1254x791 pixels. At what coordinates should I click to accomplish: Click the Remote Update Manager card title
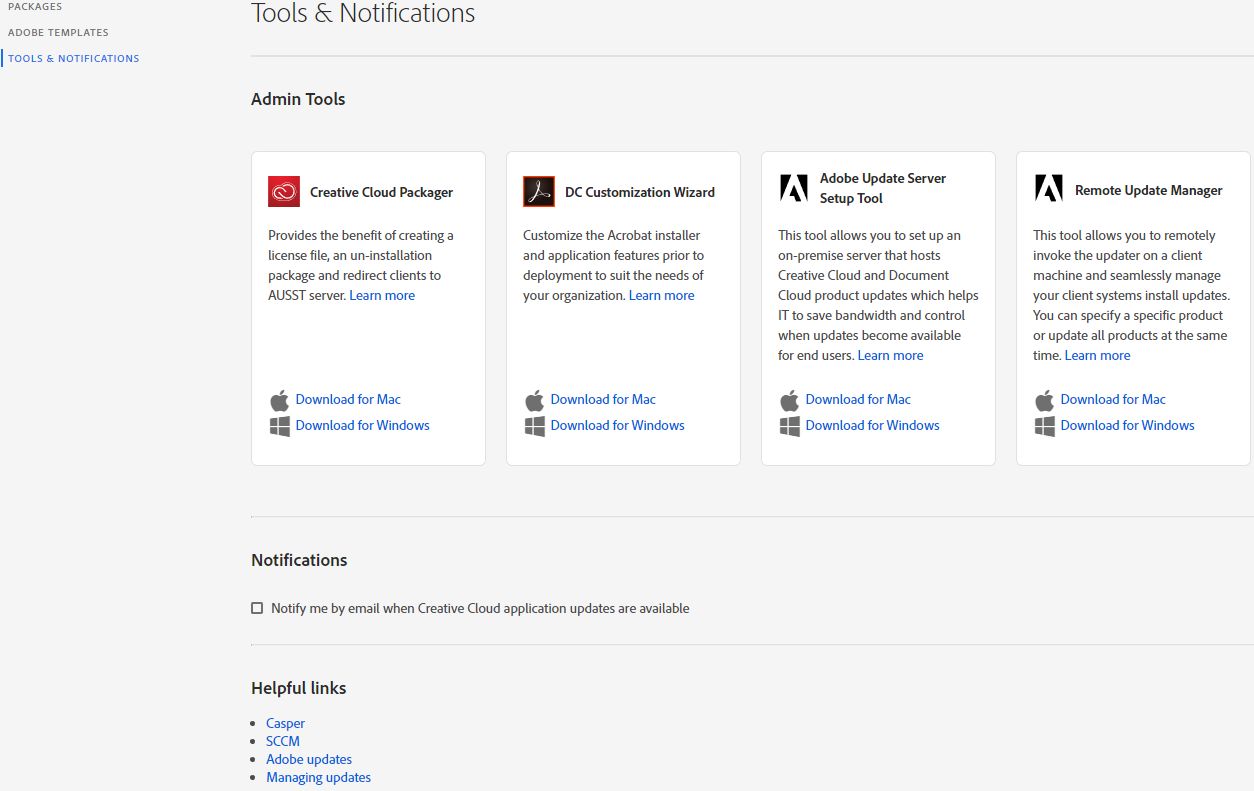click(x=1149, y=190)
